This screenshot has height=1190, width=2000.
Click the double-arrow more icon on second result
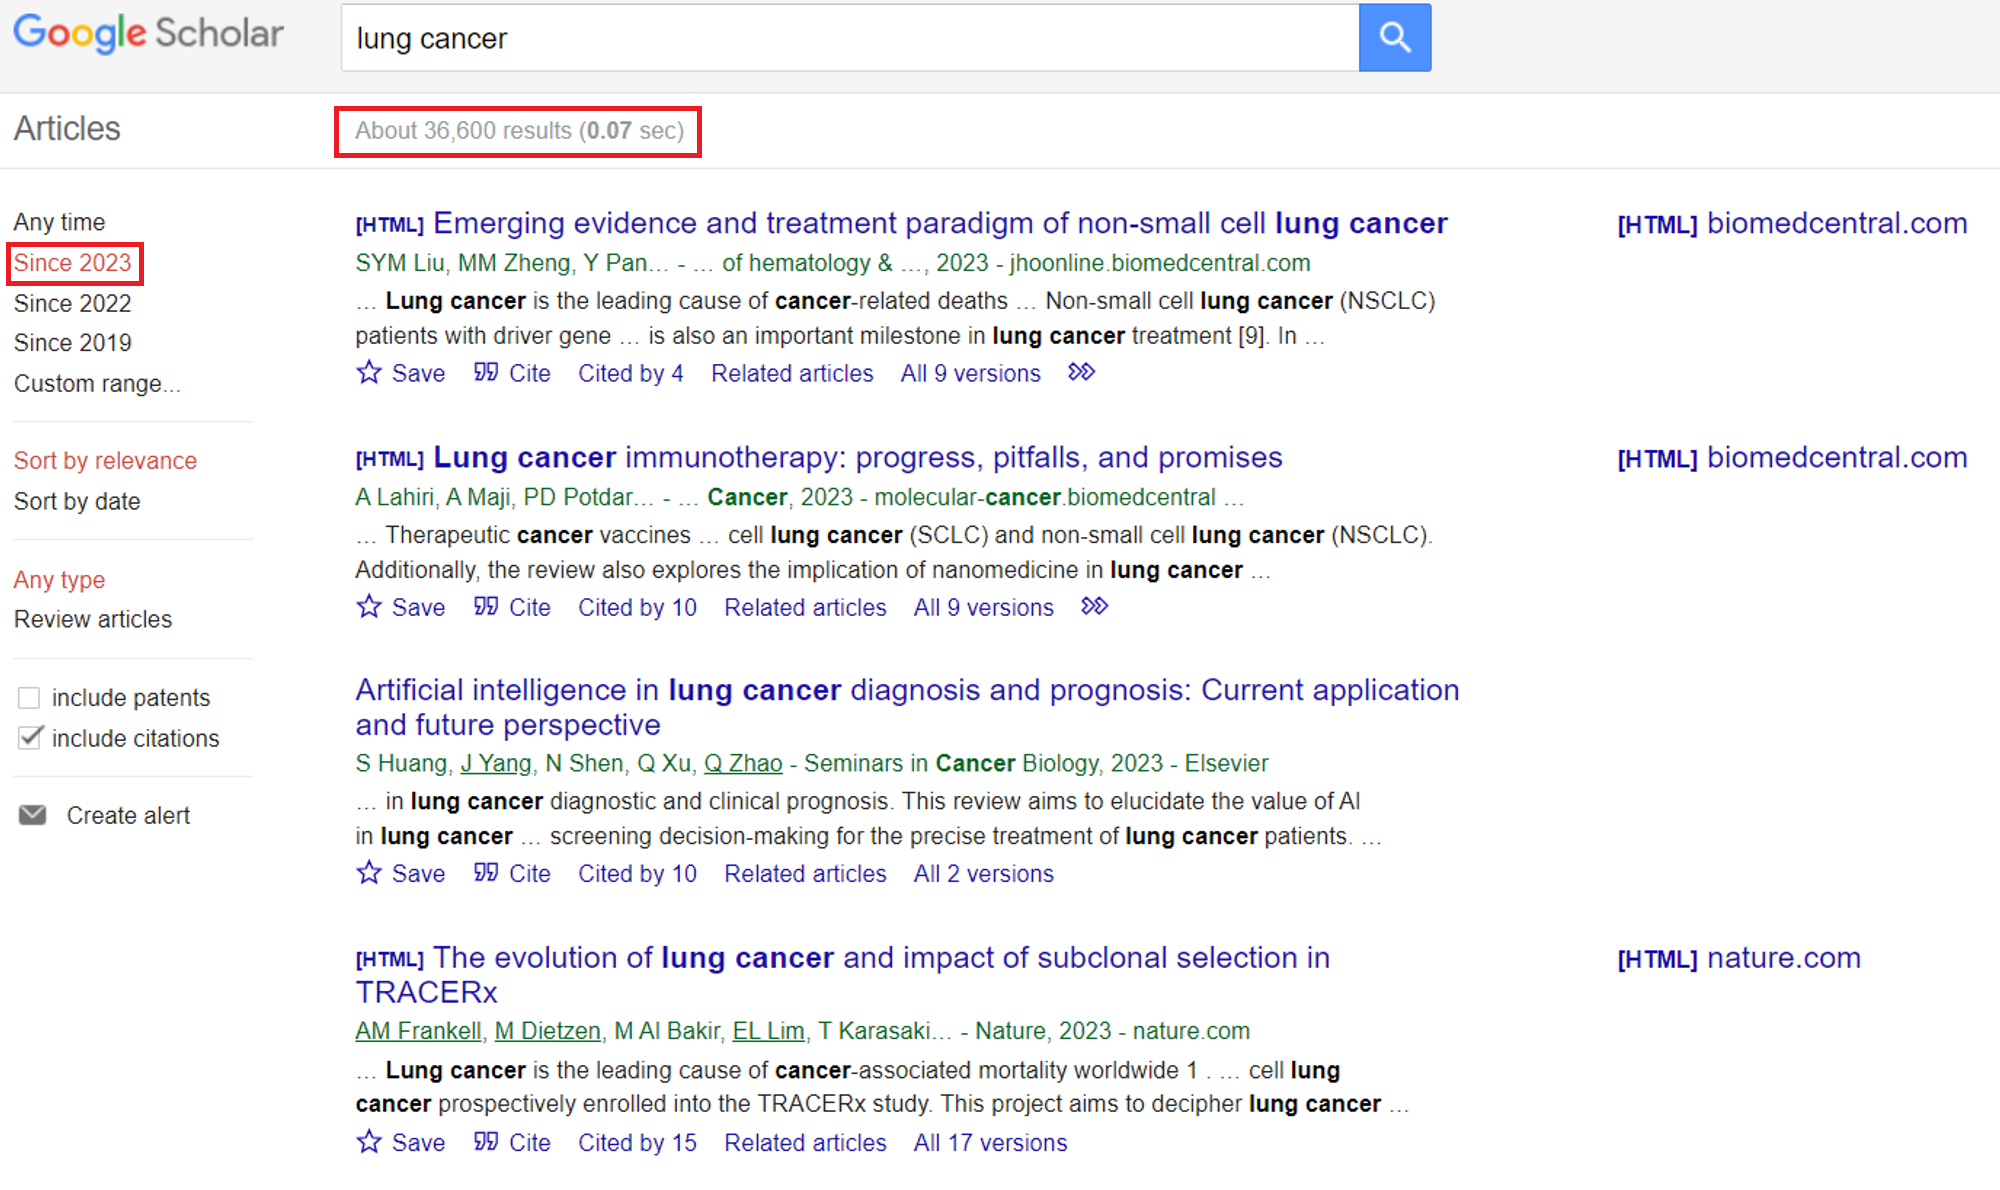click(1094, 607)
